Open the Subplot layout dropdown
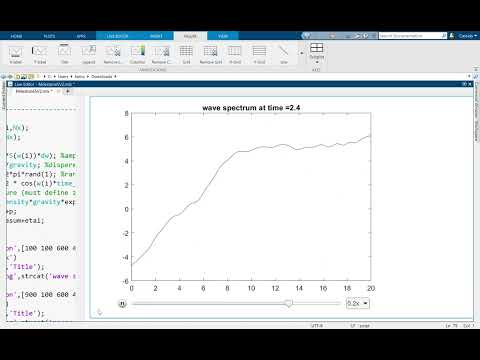Image resolution: width=480 pixels, height=360 pixels. 317,54
